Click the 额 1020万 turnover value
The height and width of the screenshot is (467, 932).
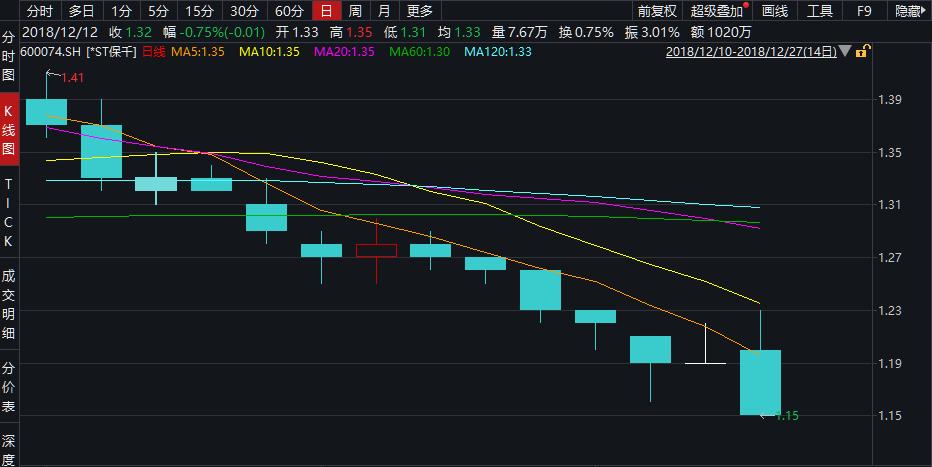[721, 32]
